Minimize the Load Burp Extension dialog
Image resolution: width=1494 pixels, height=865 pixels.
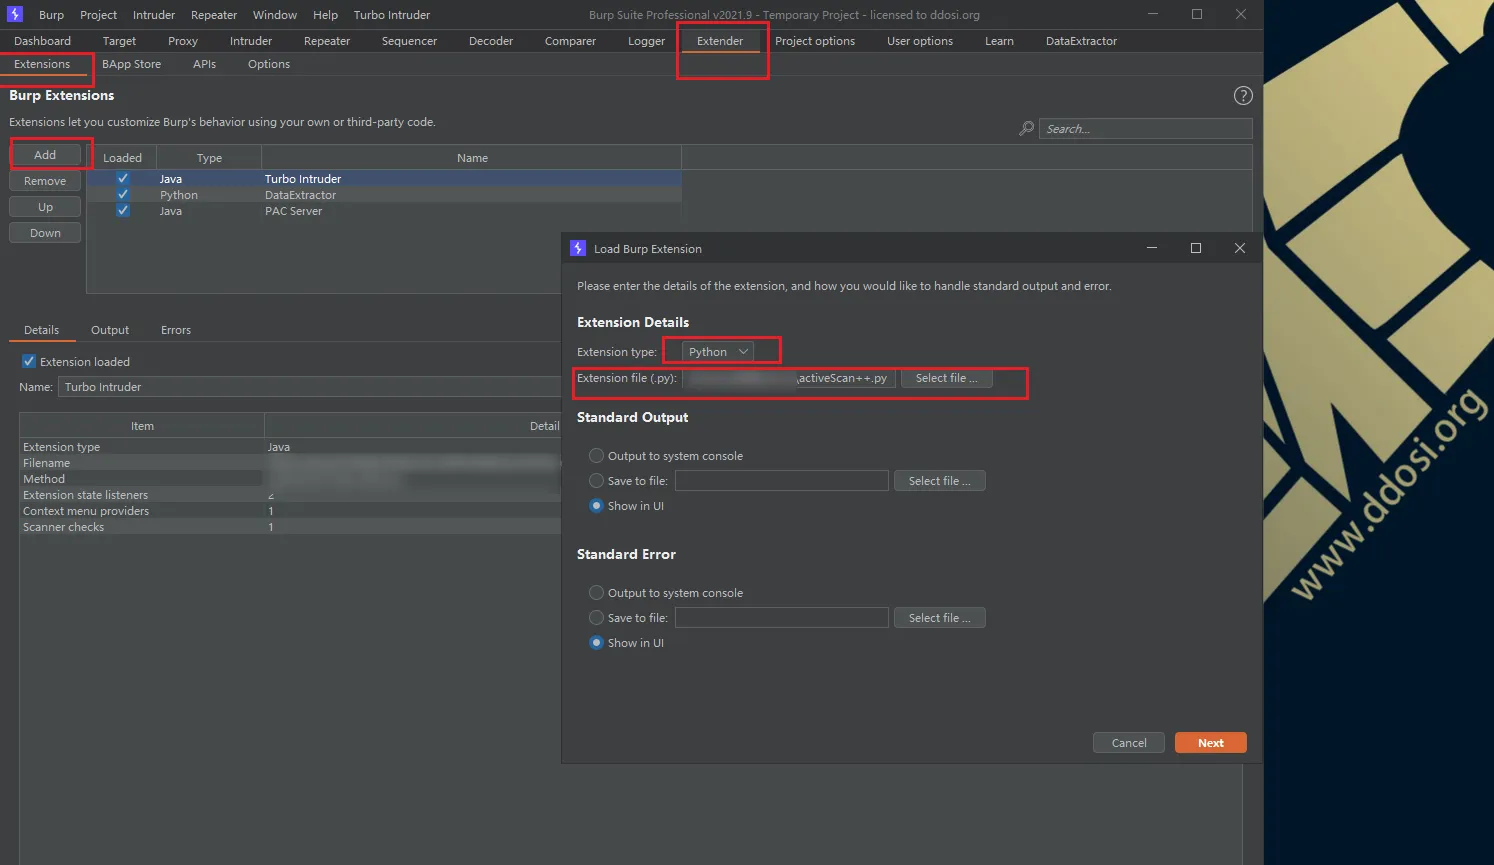coord(1152,248)
